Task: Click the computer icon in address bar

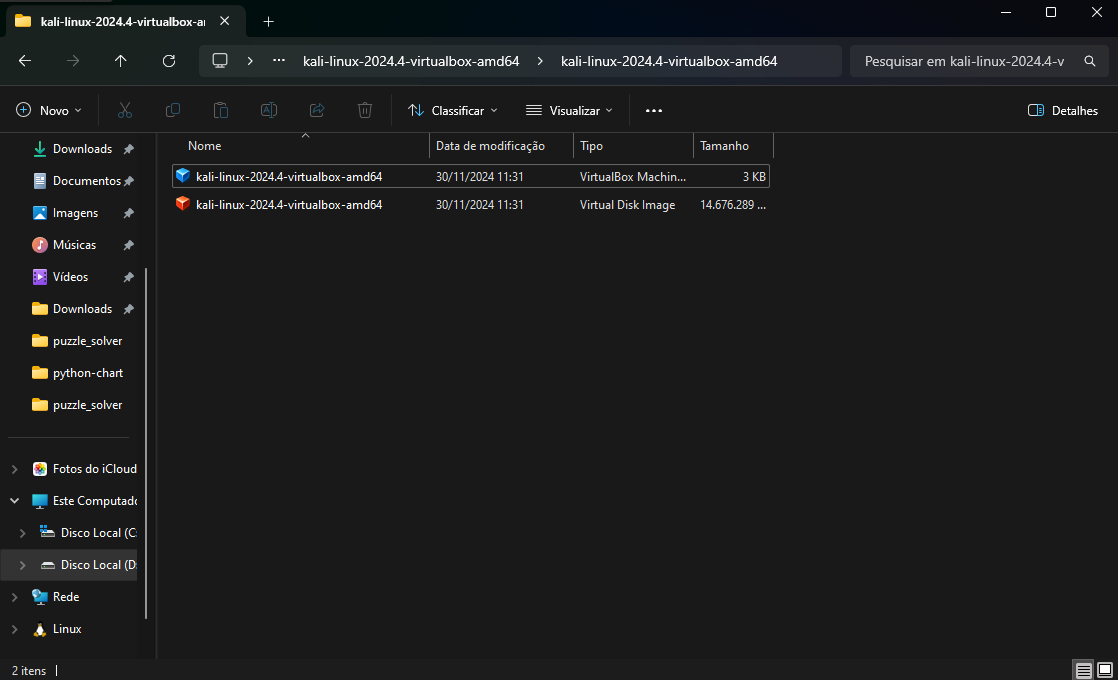Action: click(x=220, y=61)
